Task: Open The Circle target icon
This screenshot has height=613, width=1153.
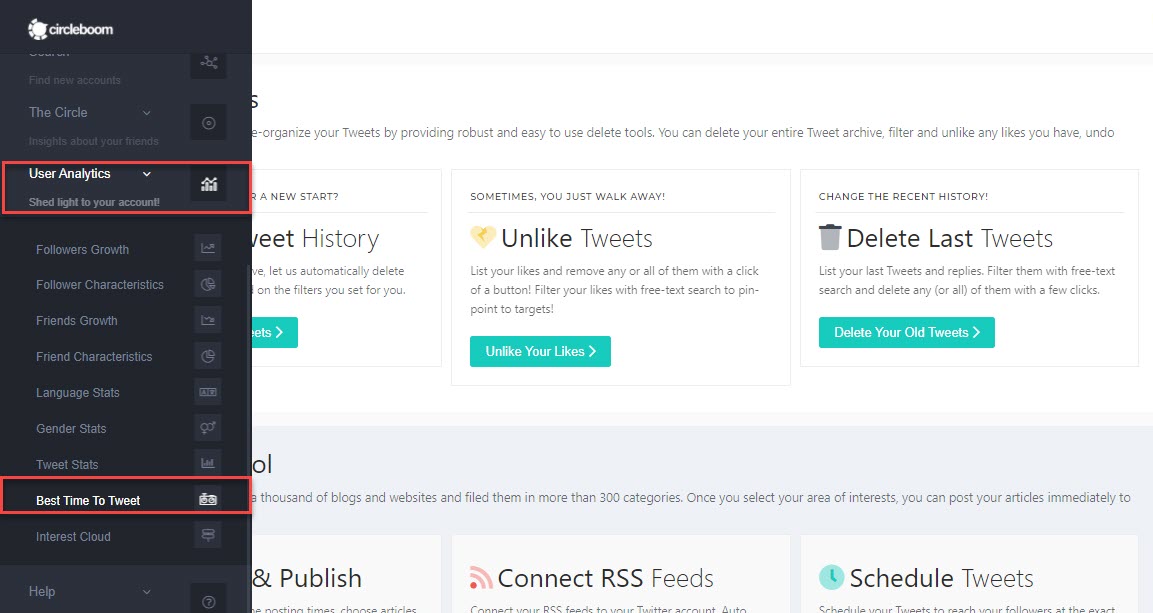Action: point(209,123)
